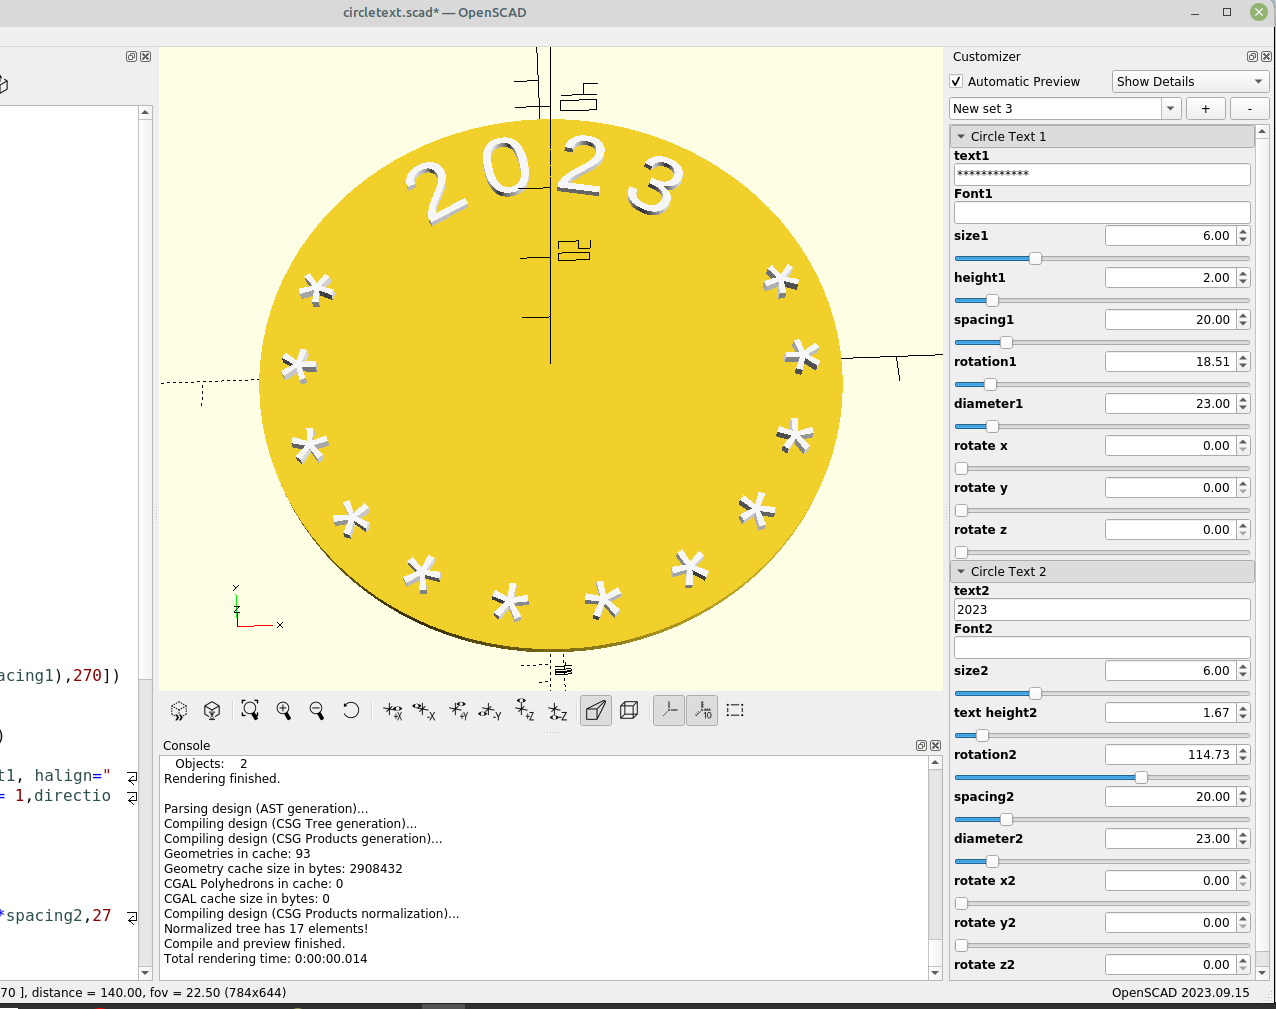Select the Zoom In magnifier tool

pyautogui.click(x=284, y=710)
